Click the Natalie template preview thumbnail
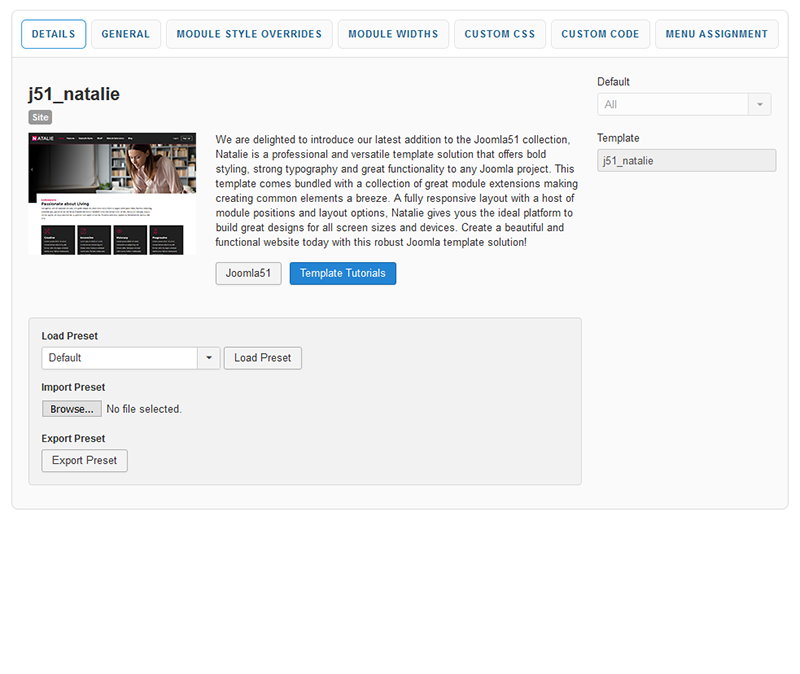800x674 pixels. click(112, 194)
